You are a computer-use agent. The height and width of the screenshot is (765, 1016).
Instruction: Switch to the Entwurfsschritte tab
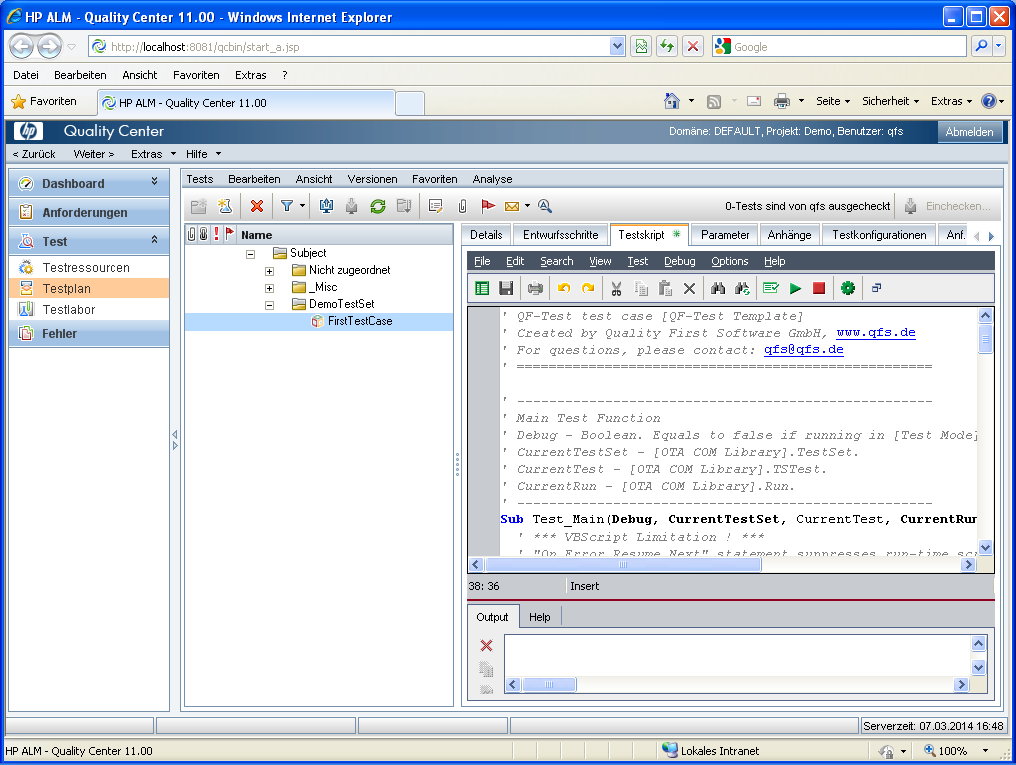coord(560,234)
